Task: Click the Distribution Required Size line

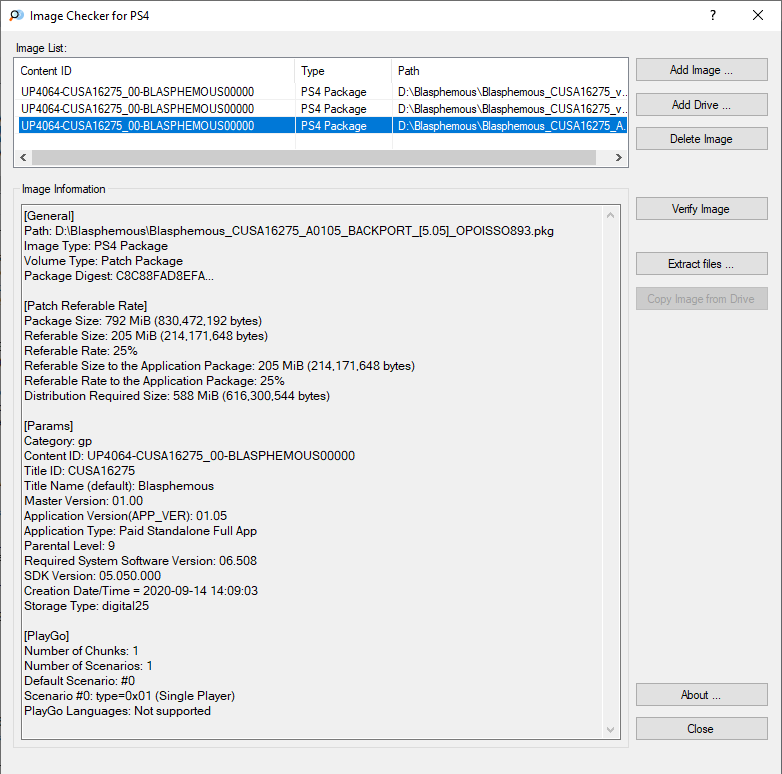Action: (177, 395)
